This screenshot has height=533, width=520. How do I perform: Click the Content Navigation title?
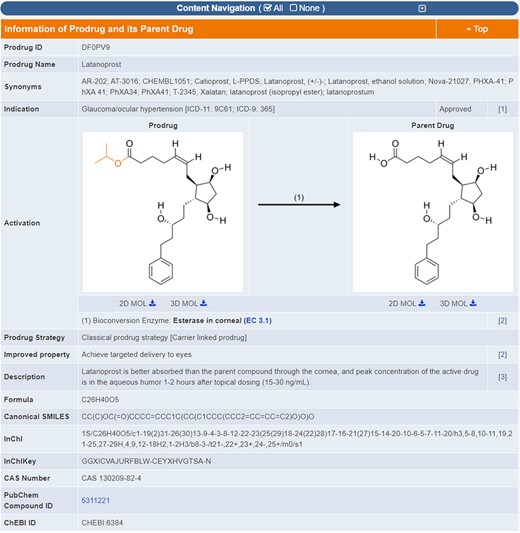tap(215, 8)
